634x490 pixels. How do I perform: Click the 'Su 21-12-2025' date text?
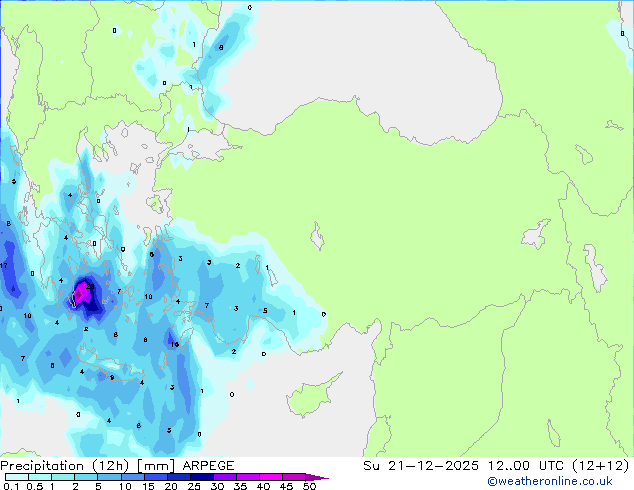pyautogui.click(x=421, y=466)
